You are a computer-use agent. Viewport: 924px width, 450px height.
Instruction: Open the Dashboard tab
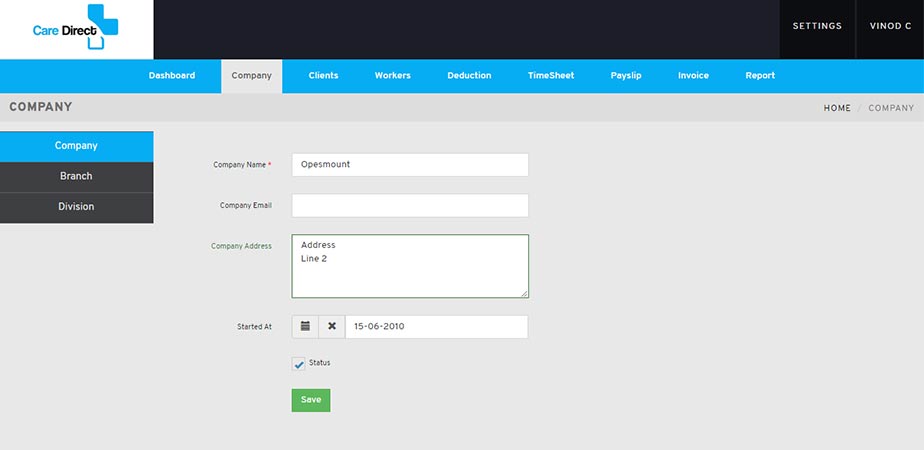pyautogui.click(x=171, y=76)
